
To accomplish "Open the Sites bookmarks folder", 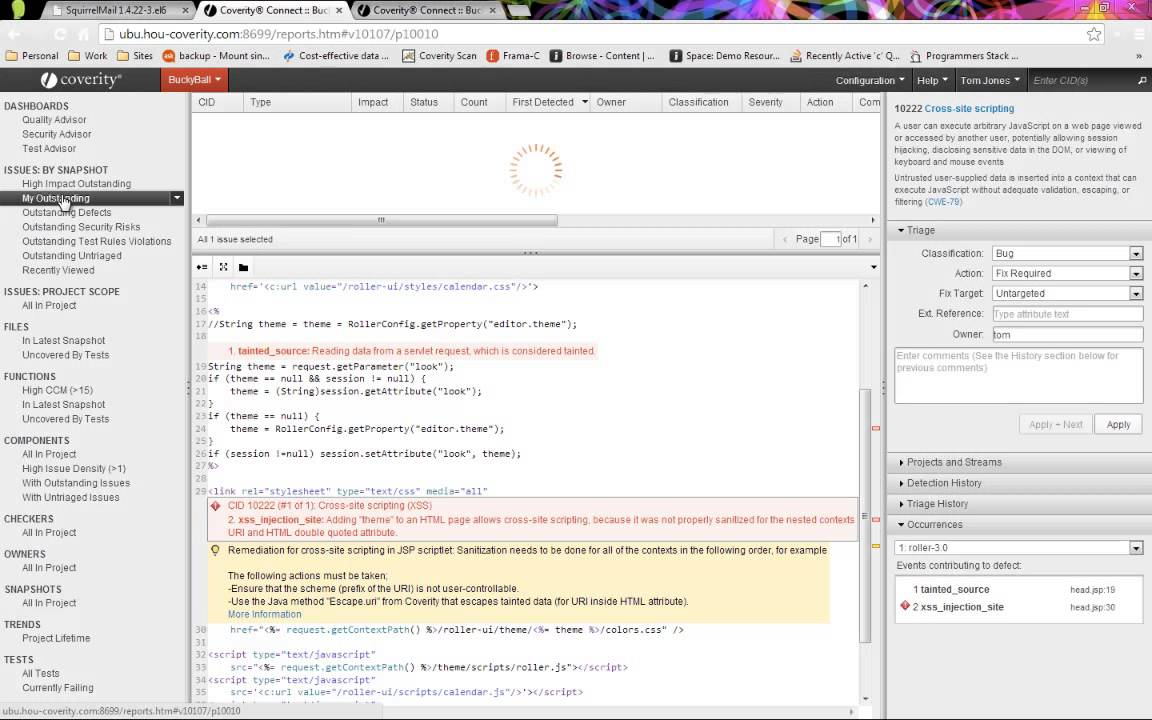I will [x=134, y=56].
